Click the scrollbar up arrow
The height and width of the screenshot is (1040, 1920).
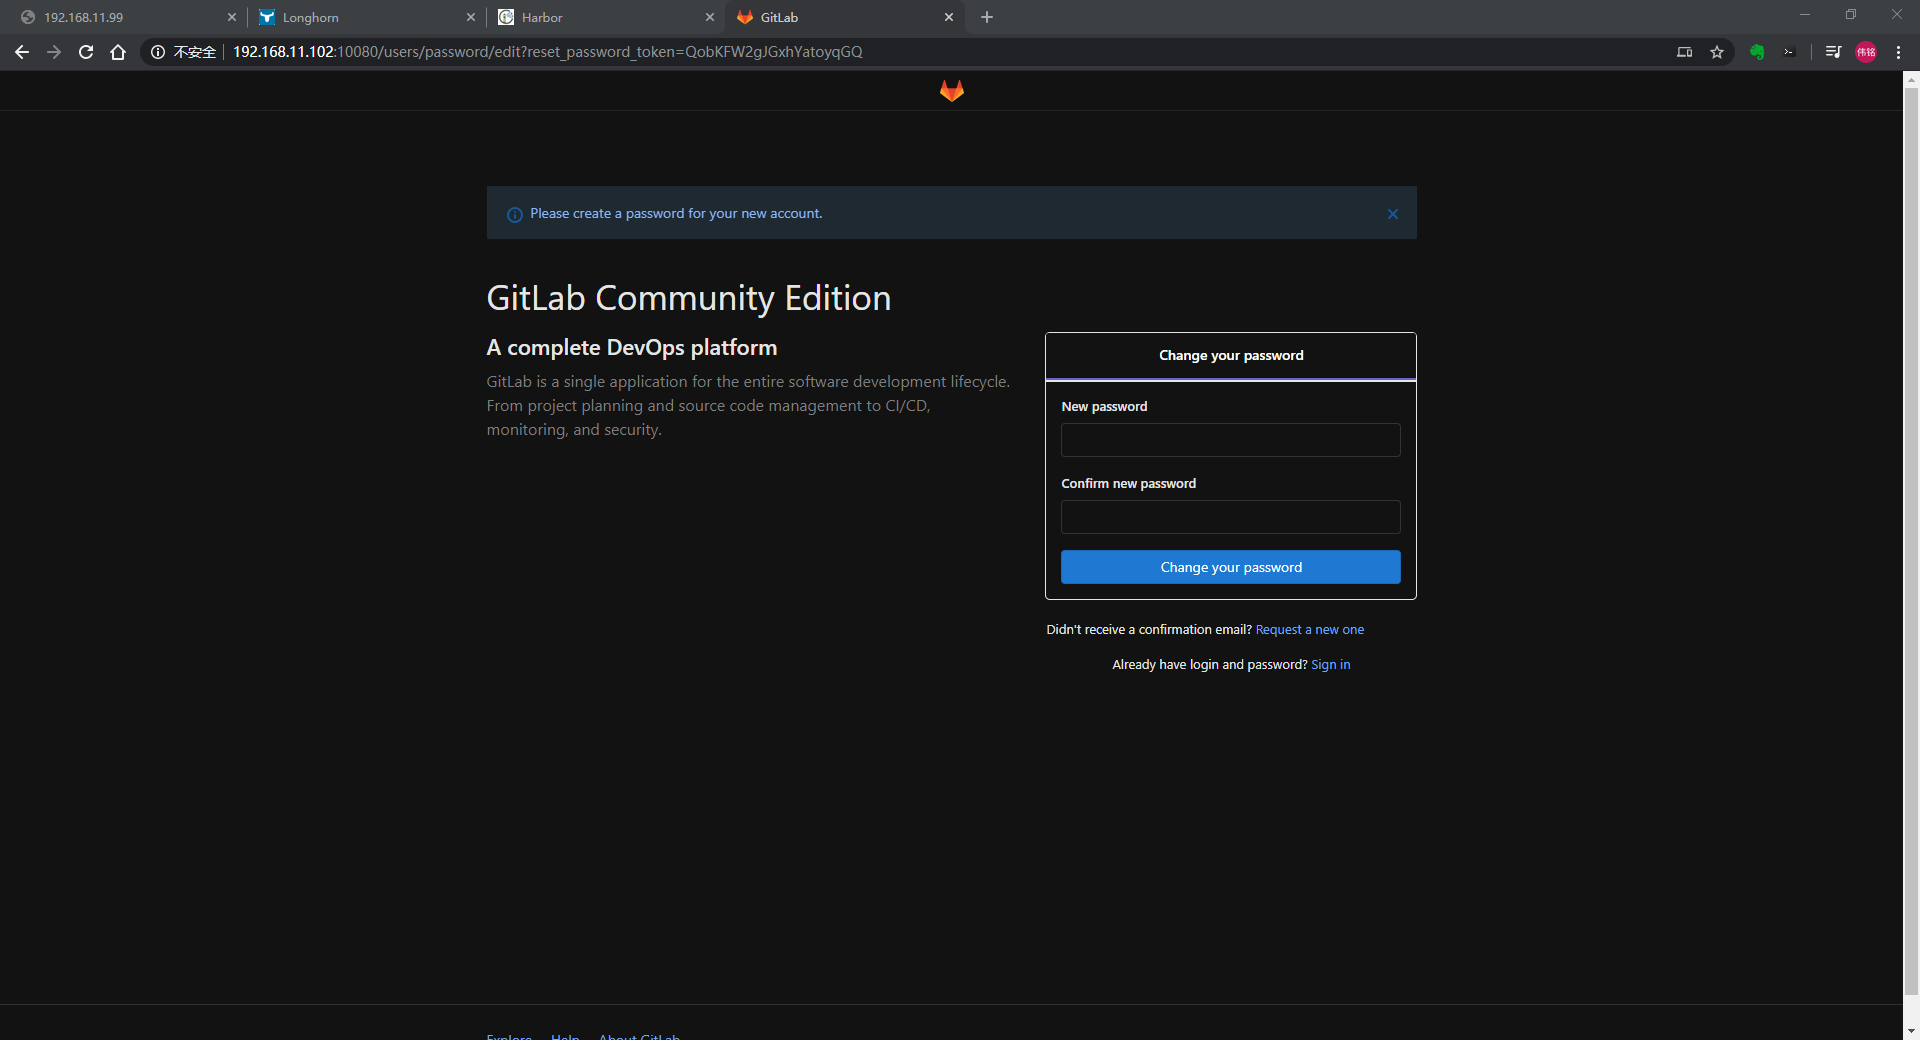pos(1911,79)
